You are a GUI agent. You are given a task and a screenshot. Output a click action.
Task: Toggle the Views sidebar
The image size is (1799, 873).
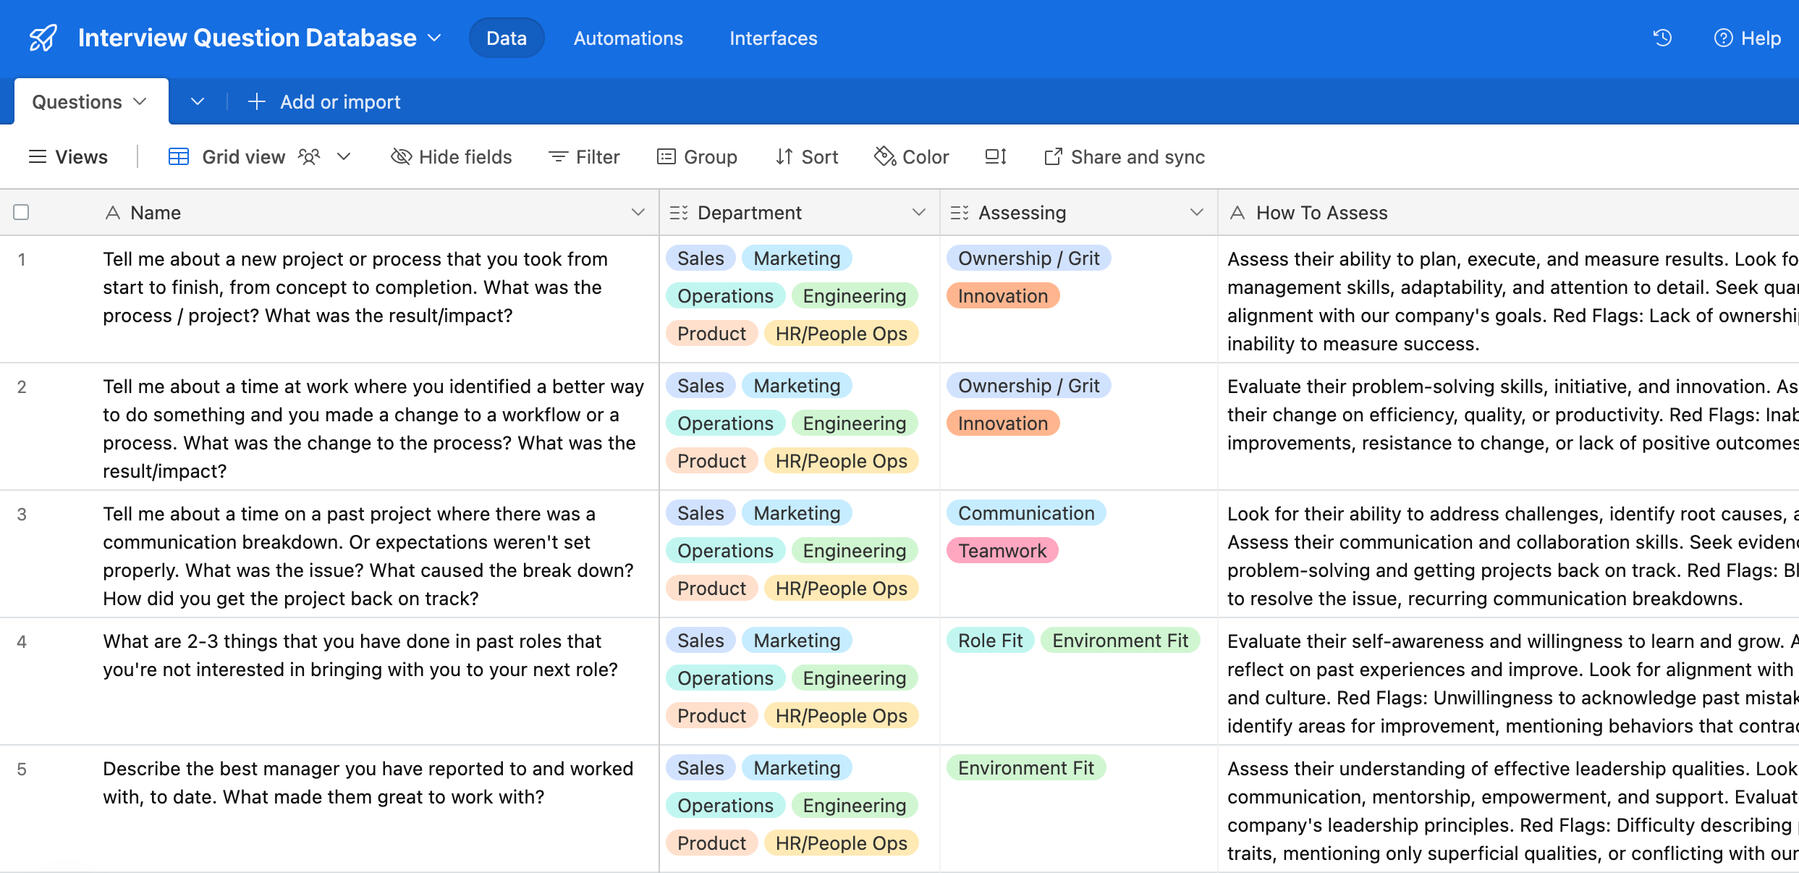[x=68, y=157]
